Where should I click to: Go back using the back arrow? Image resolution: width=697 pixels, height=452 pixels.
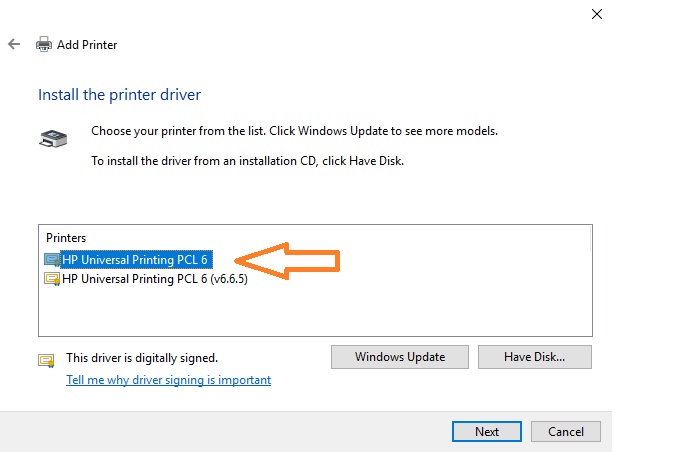[14, 44]
